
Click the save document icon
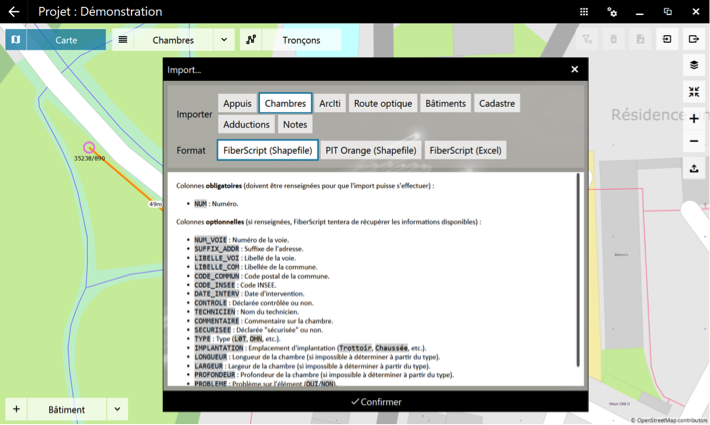pos(640,39)
